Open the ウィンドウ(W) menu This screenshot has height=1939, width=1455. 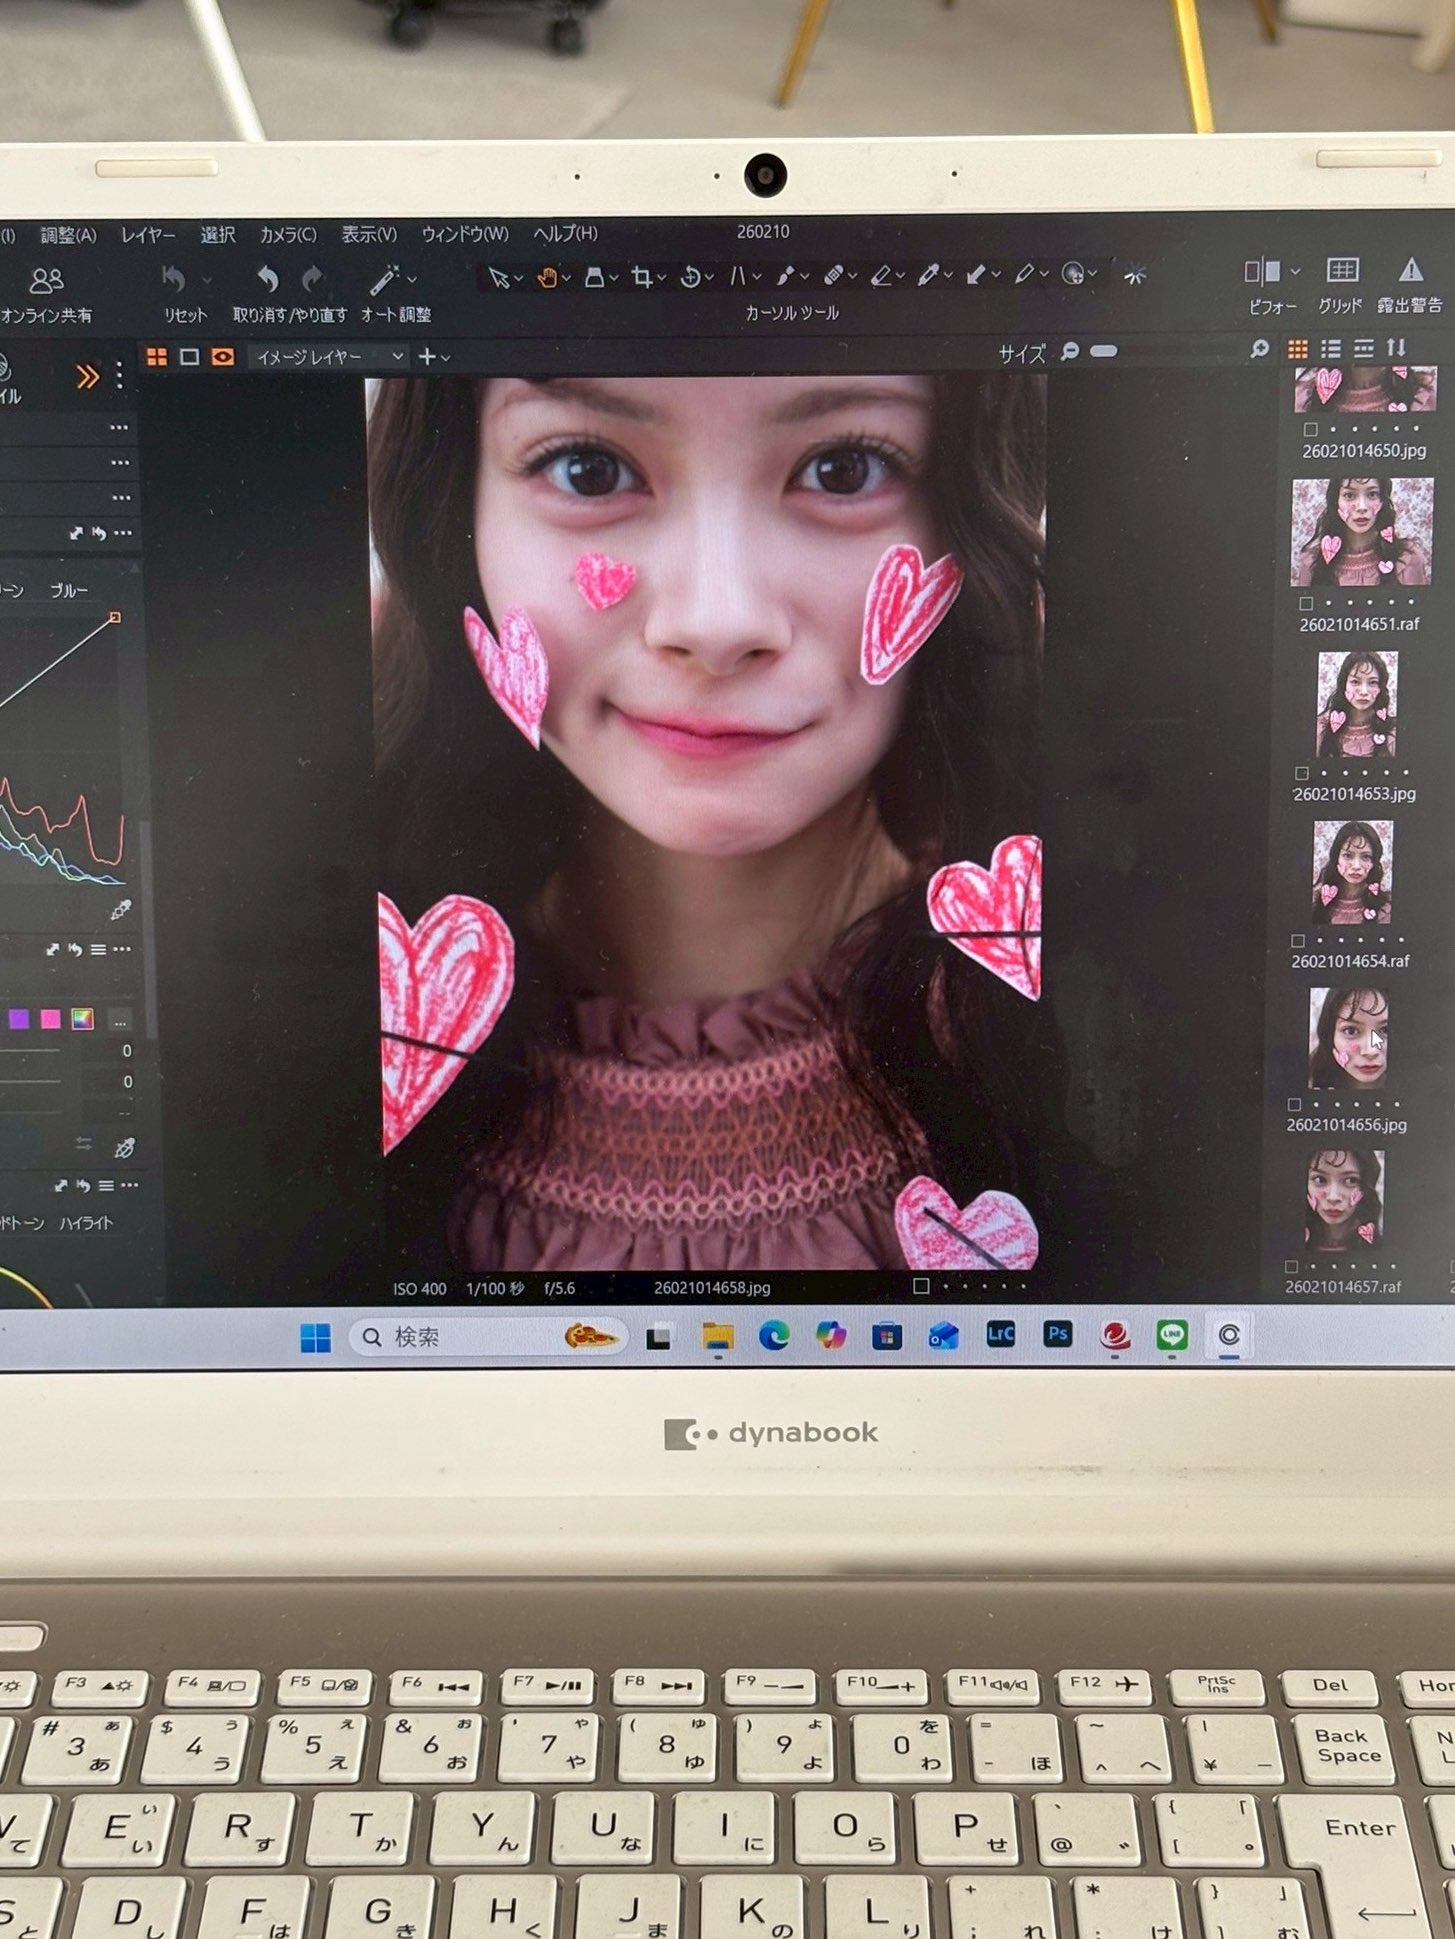tap(464, 234)
